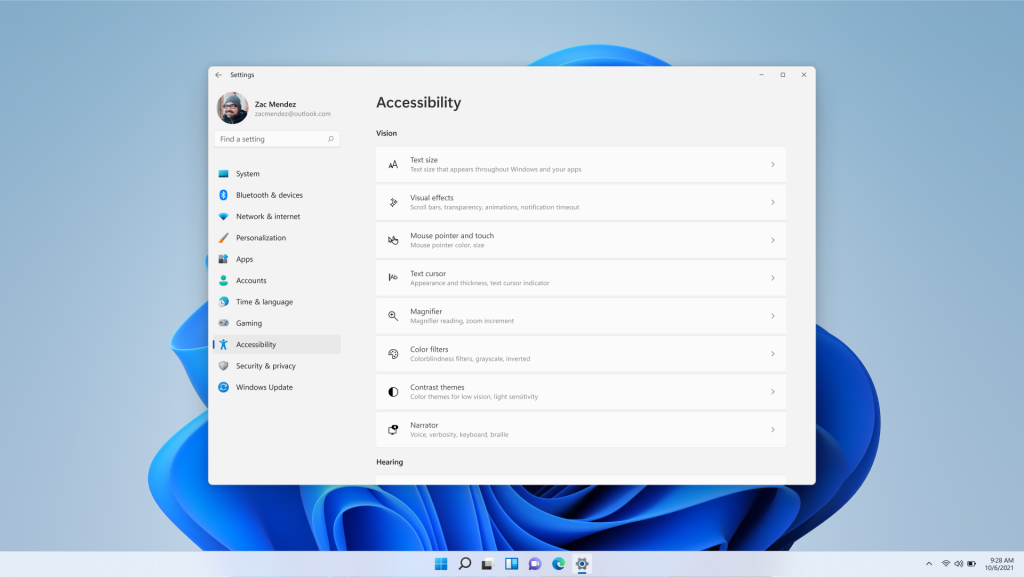This screenshot has width=1024, height=577.
Task: Click the System monitor icon in sidebar
Action: tap(223, 174)
